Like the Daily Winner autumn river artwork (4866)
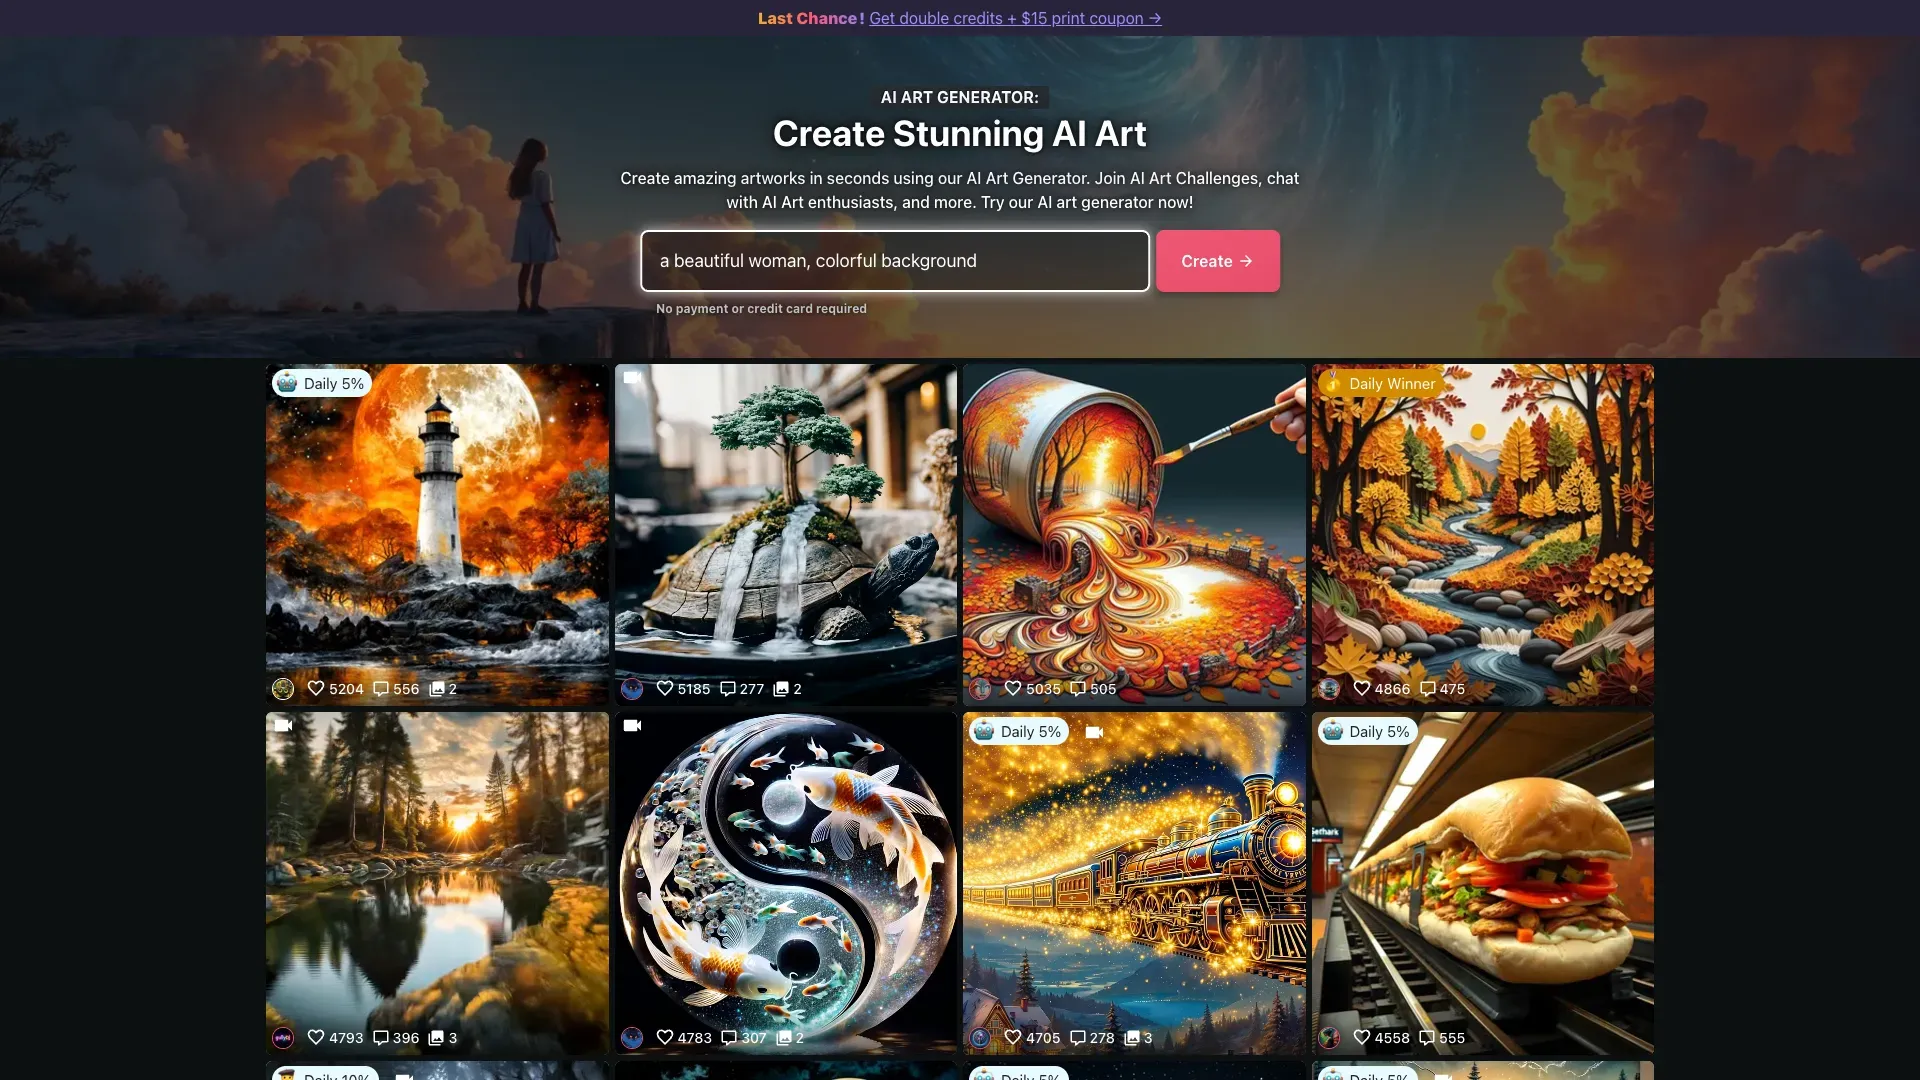This screenshot has width=1920, height=1080. (1362, 688)
